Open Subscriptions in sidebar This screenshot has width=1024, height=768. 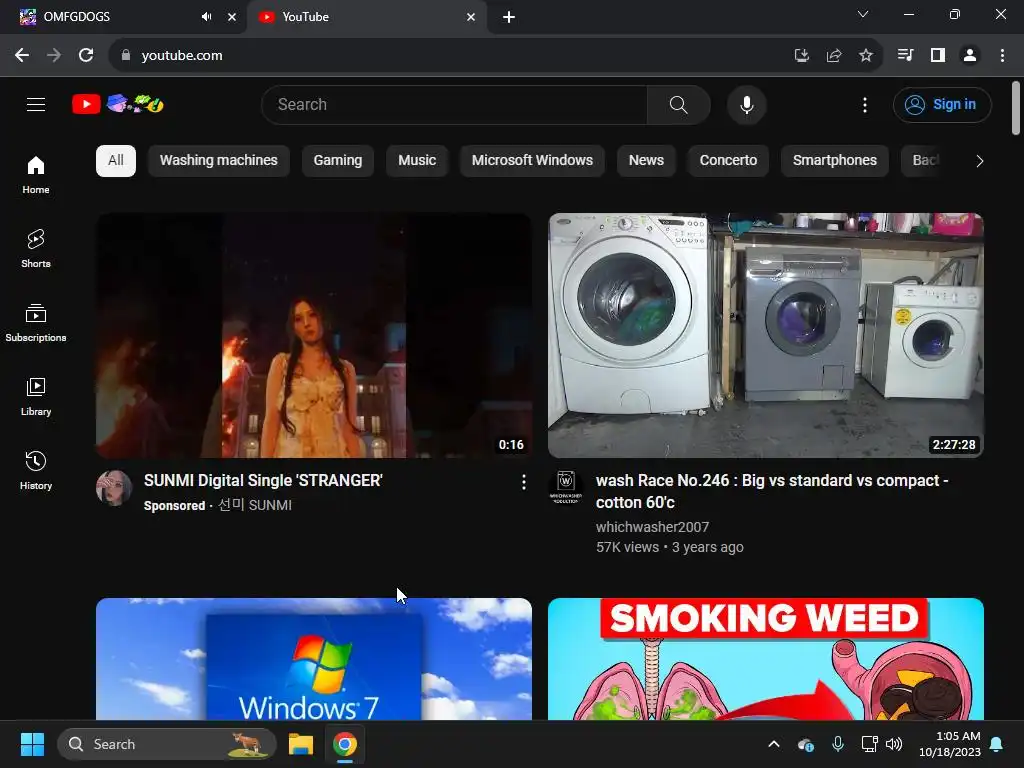[x=36, y=323]
